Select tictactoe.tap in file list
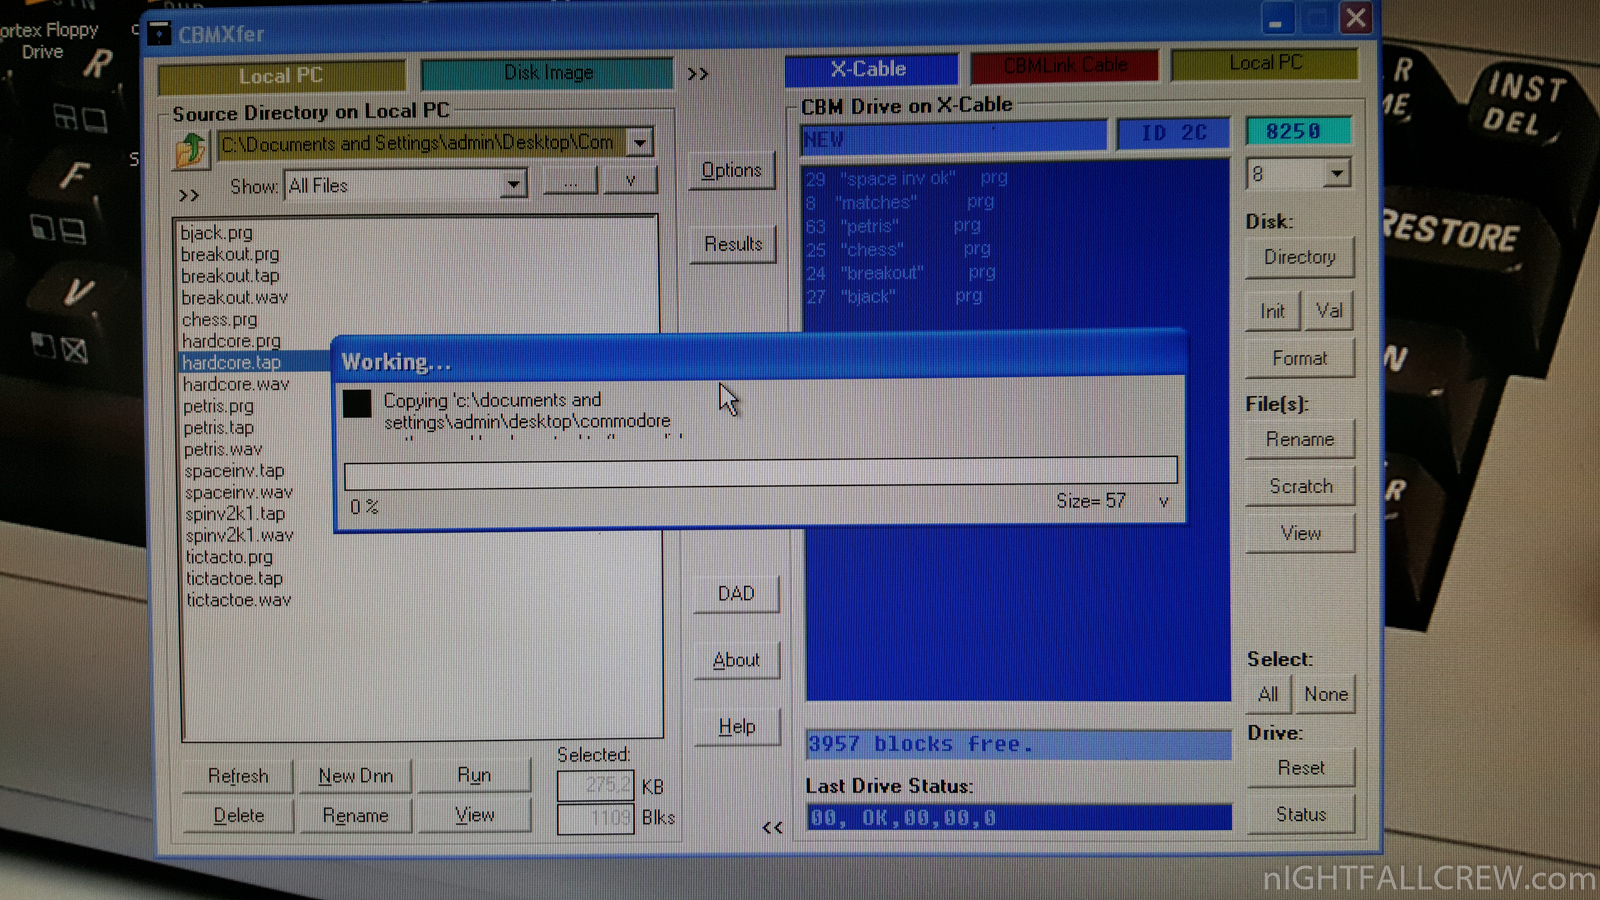Viewport: 1600px width, 900px height. (235, 579)
